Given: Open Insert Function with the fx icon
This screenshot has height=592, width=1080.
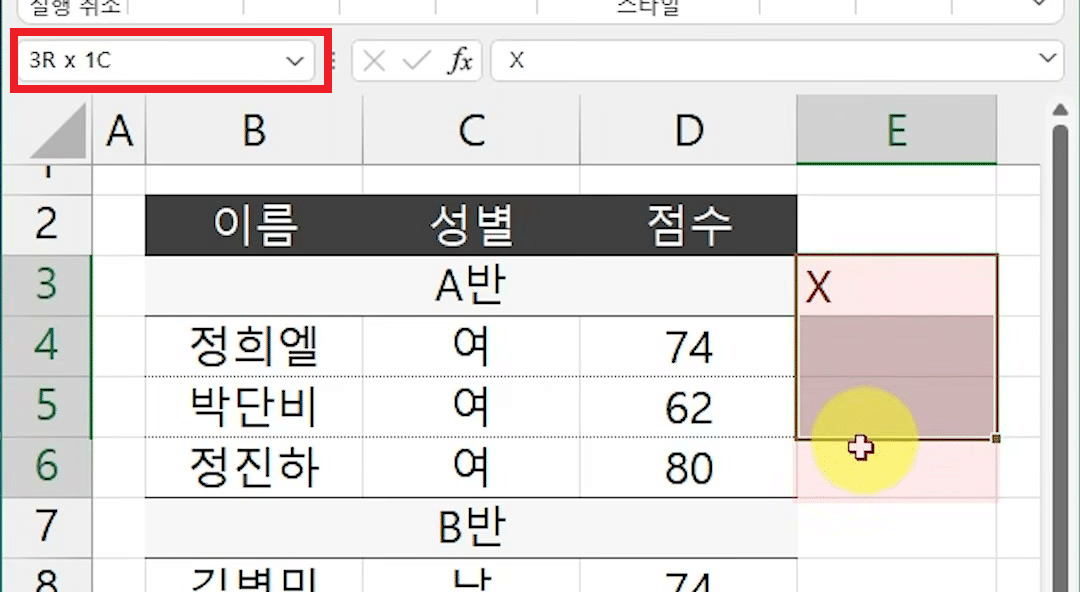Looking at the screenshot, I should point(460,61).
